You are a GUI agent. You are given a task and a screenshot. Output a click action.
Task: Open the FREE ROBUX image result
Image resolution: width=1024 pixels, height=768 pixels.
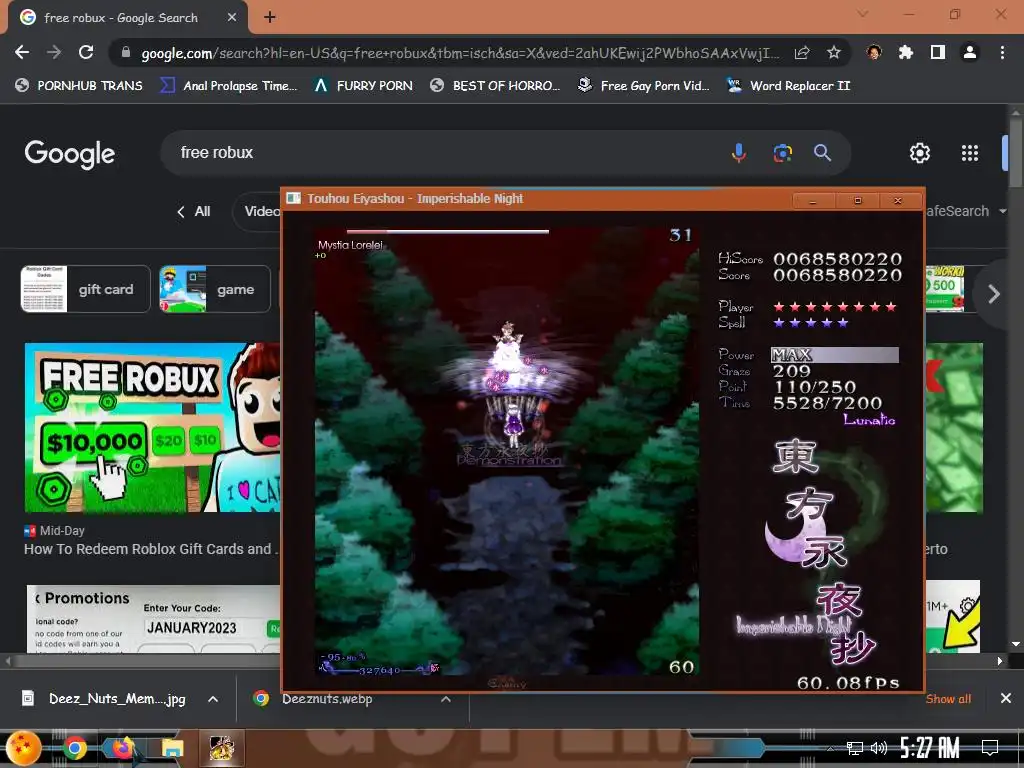153,427
